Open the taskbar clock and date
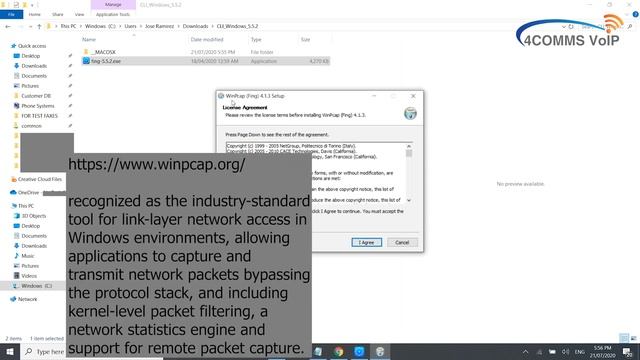 602,351
